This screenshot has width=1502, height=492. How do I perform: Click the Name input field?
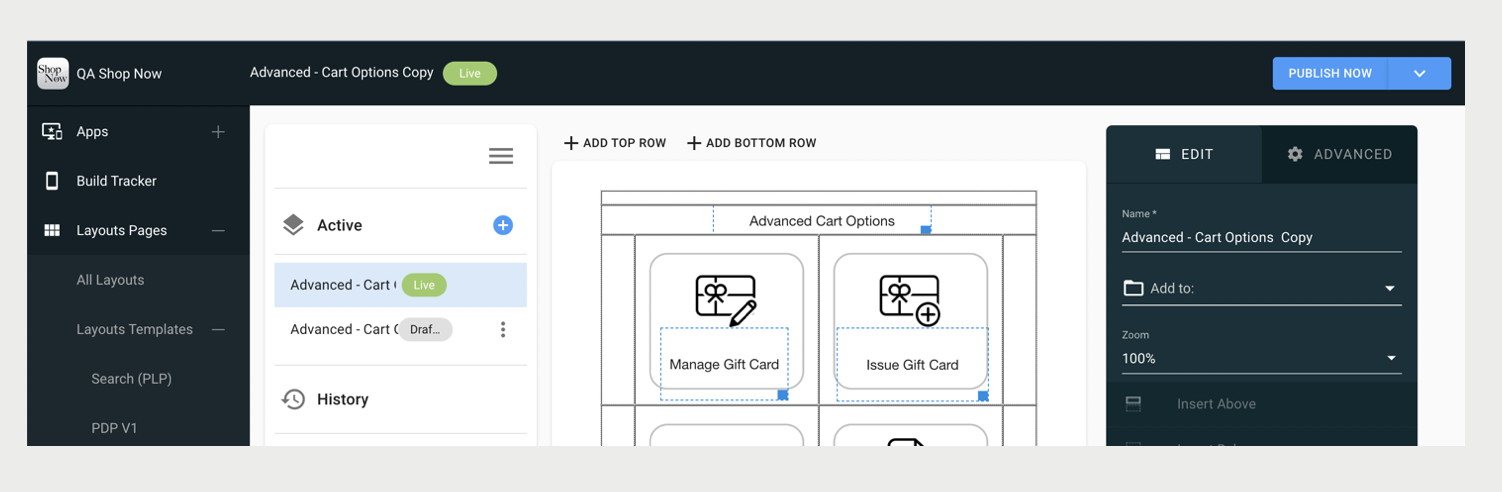[x=1261, y=237]
